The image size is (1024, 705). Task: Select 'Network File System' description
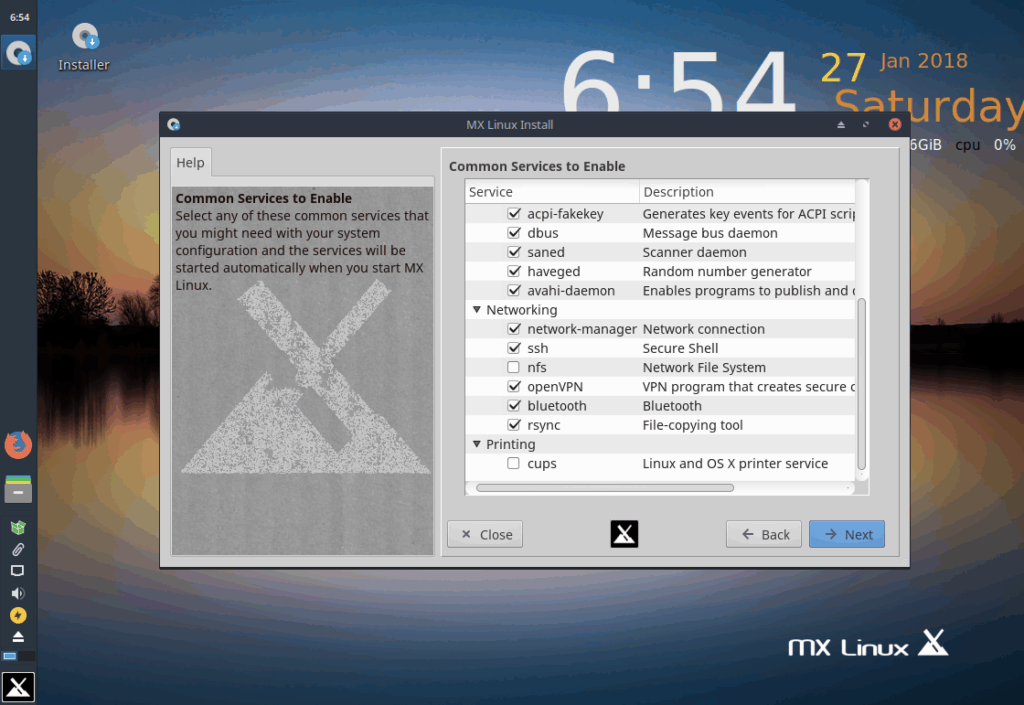coord(704,368)
